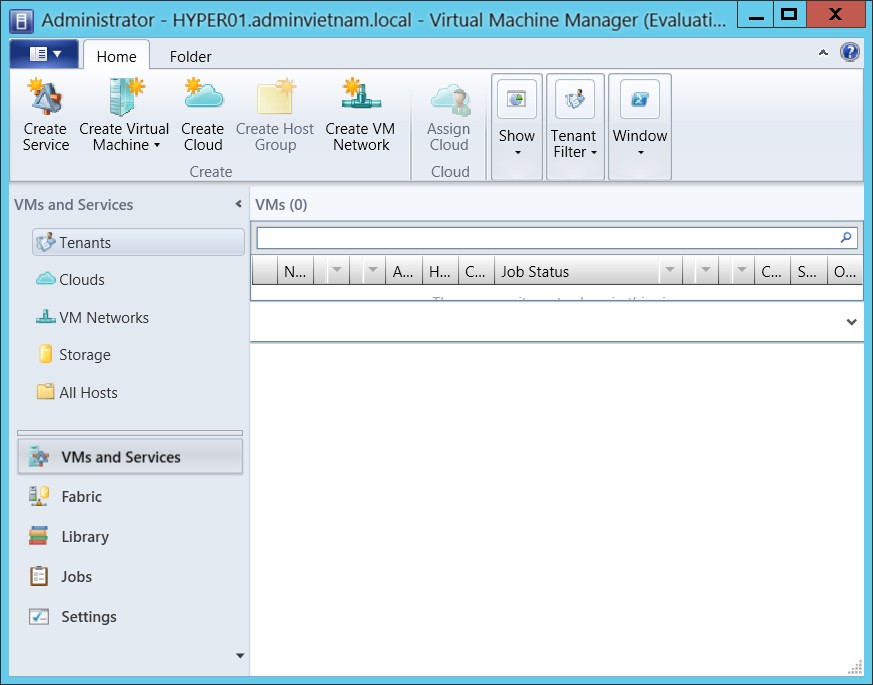Sort by the A... column header
Screen dimensions: 873x685
(x=404, y=271)
